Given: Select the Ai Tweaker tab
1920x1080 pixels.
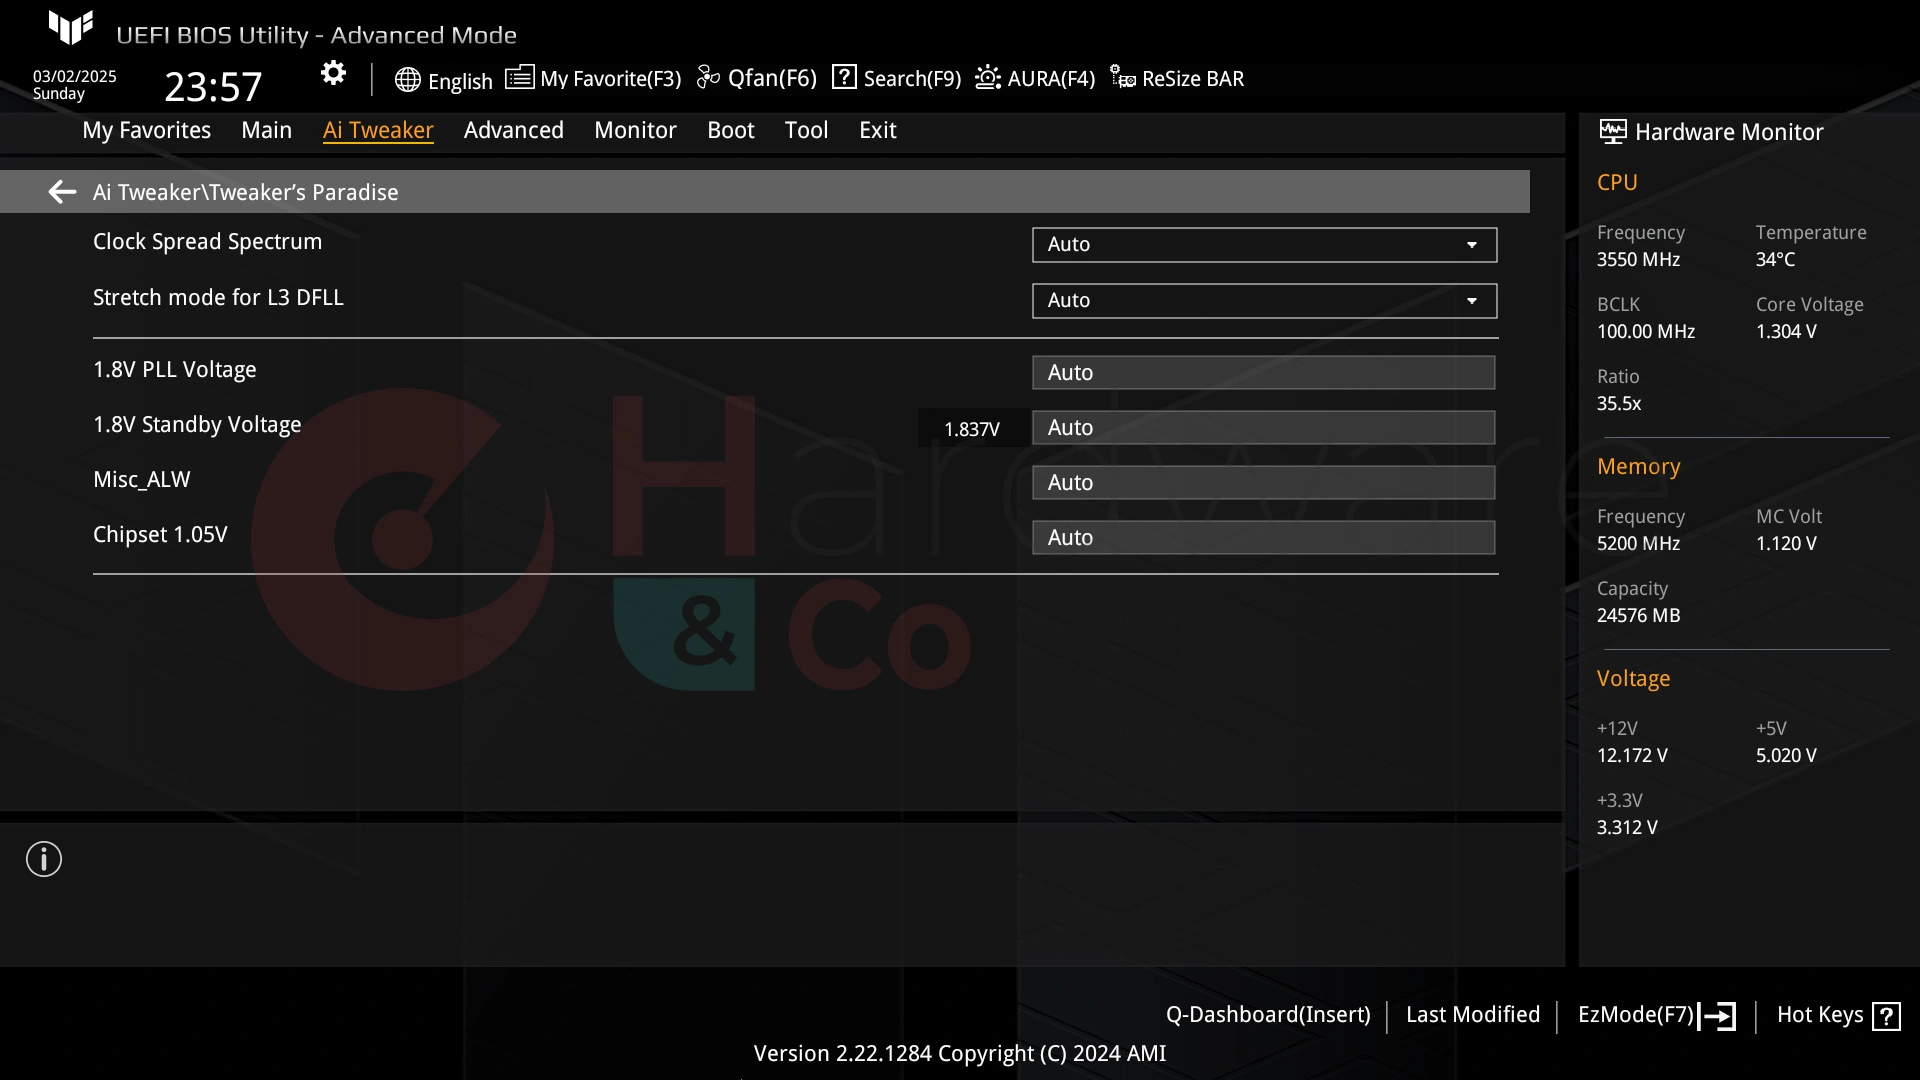Looking at the screenshot, I should pyautogui.click(x=378, y=130).
